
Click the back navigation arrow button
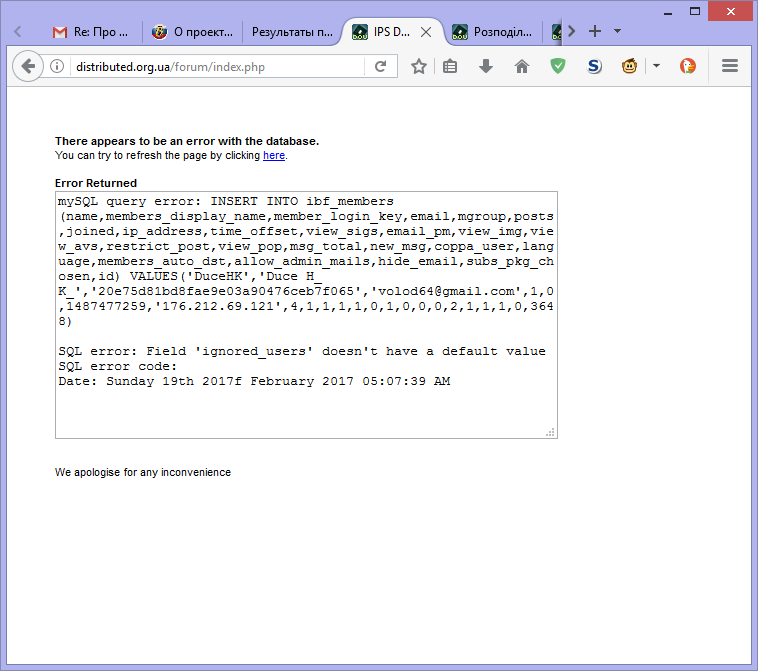(x=27, y=67)
